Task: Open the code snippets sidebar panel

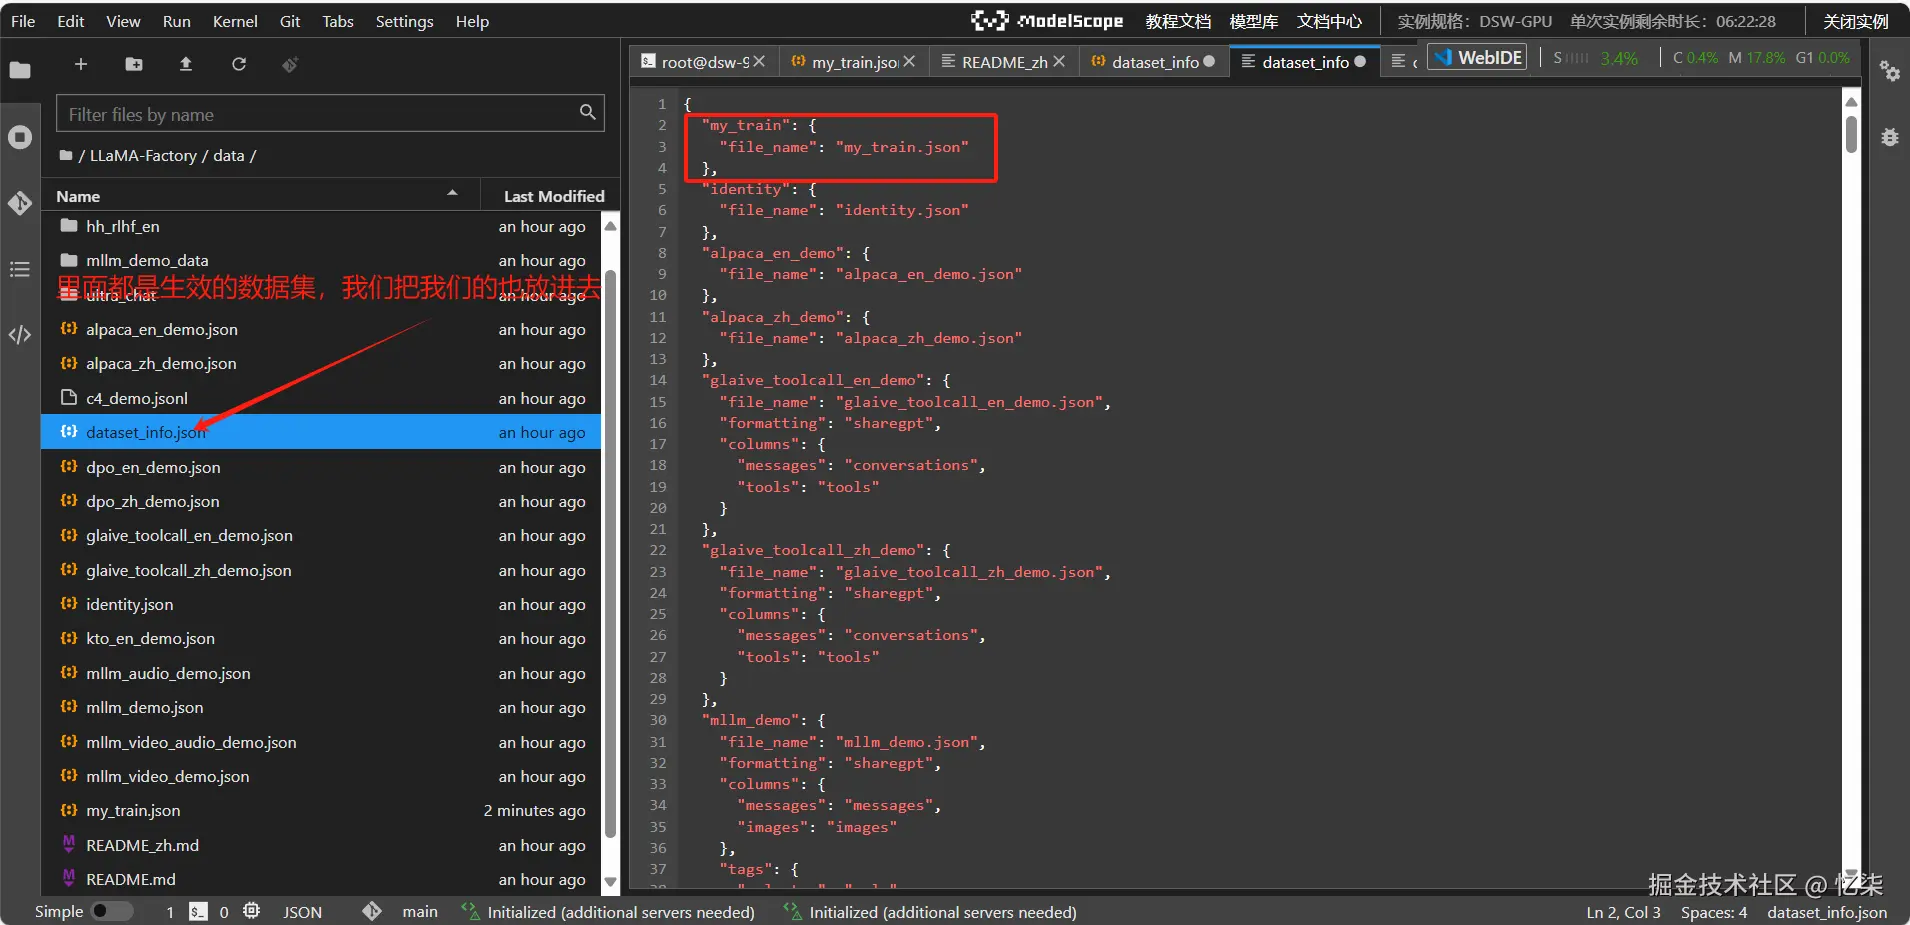Action: click(20, 335)
